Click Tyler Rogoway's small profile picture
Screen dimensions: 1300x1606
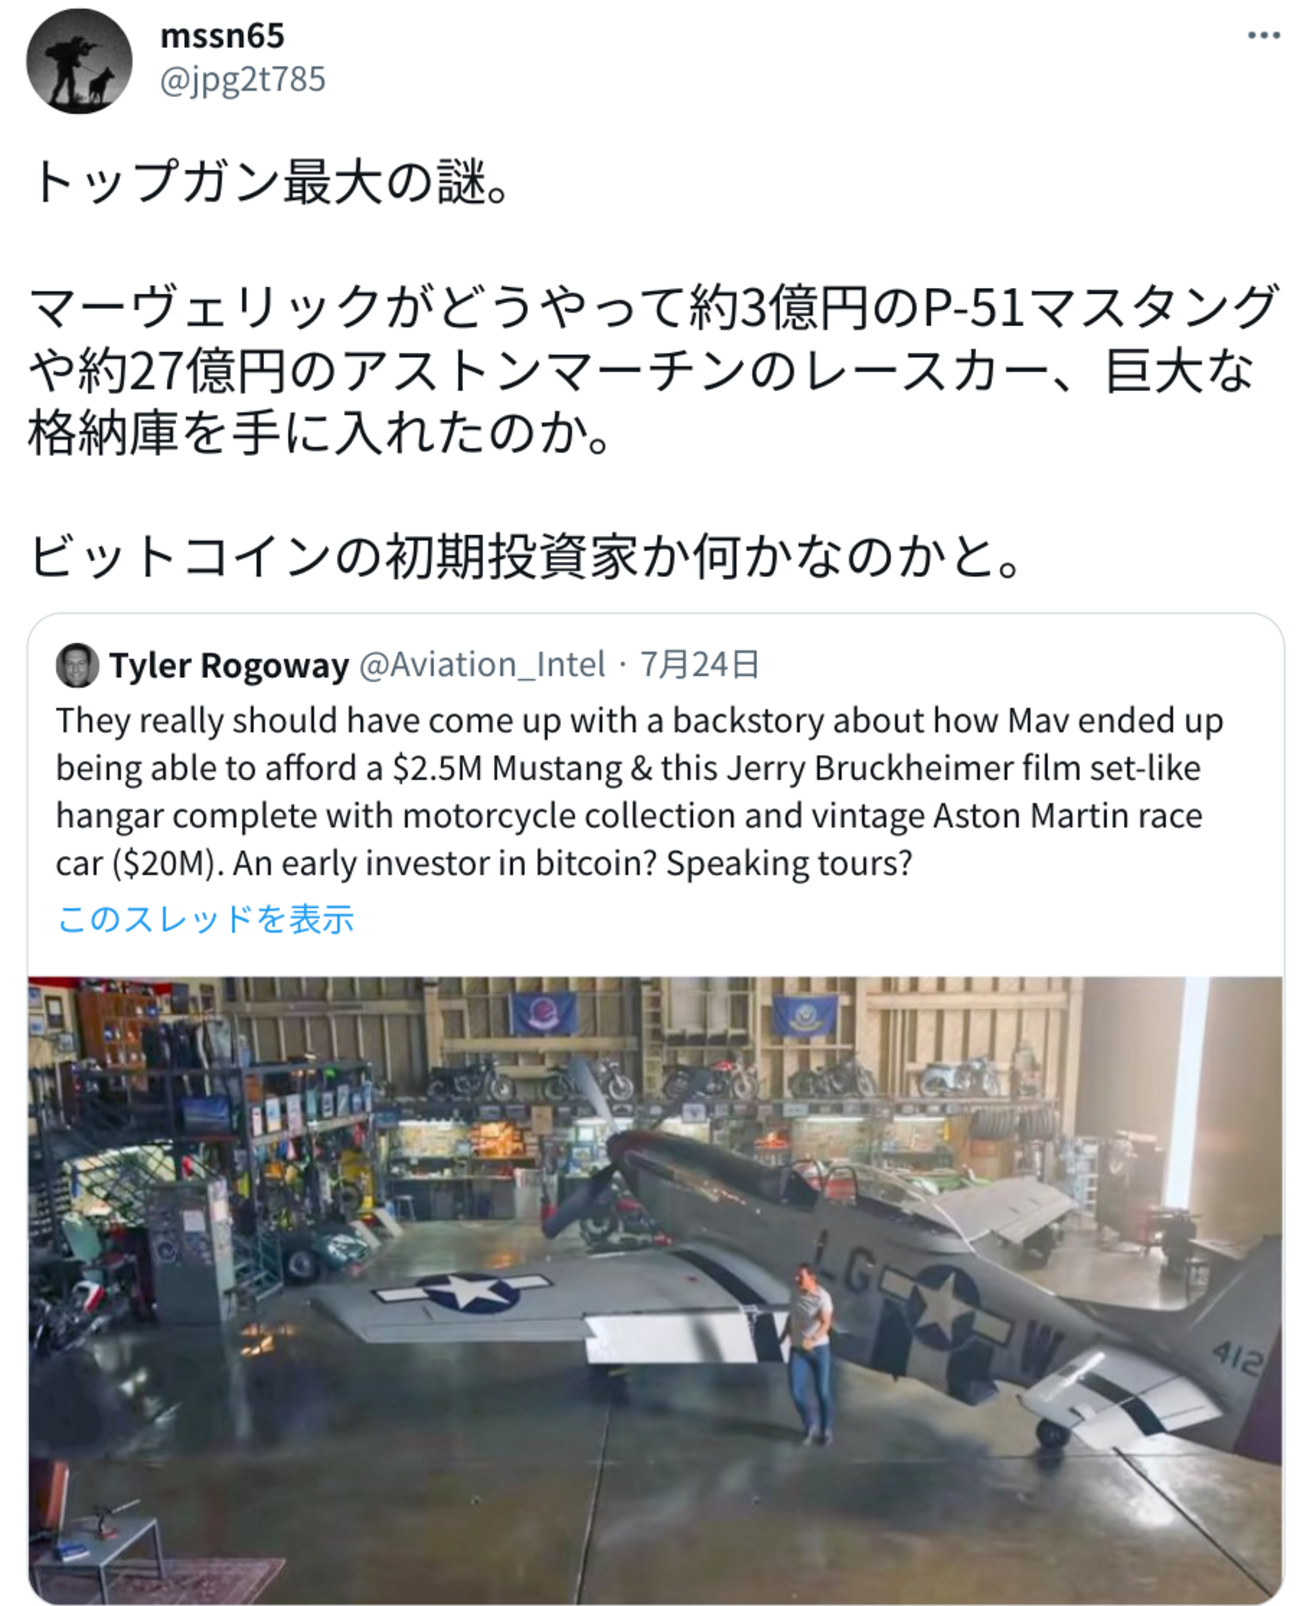tap(77, 665)
